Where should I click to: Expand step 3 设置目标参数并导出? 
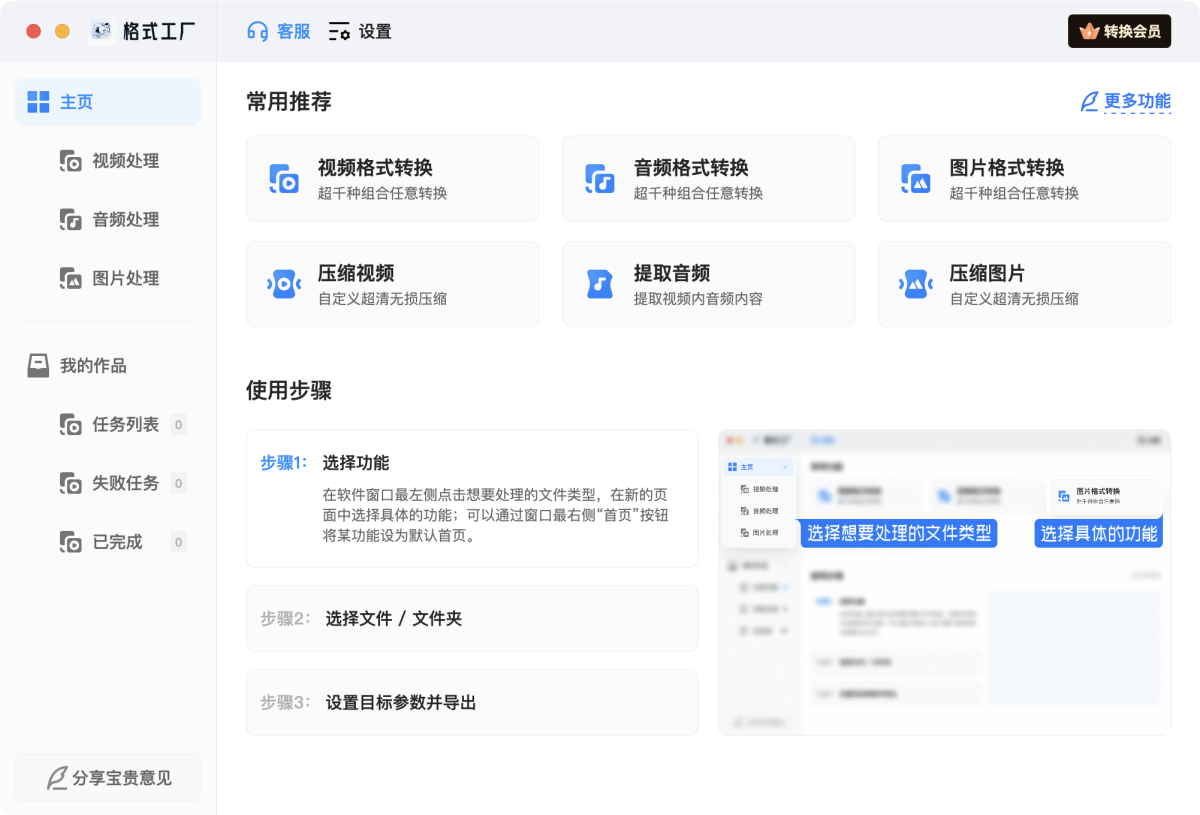click(x=472, y=703)
